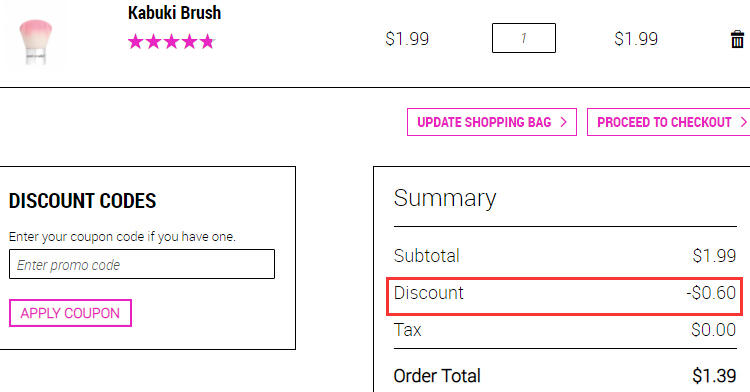Click the chevron beside Proceed to Checkout
Screen dimensions: 750x392
coord(744,122)
